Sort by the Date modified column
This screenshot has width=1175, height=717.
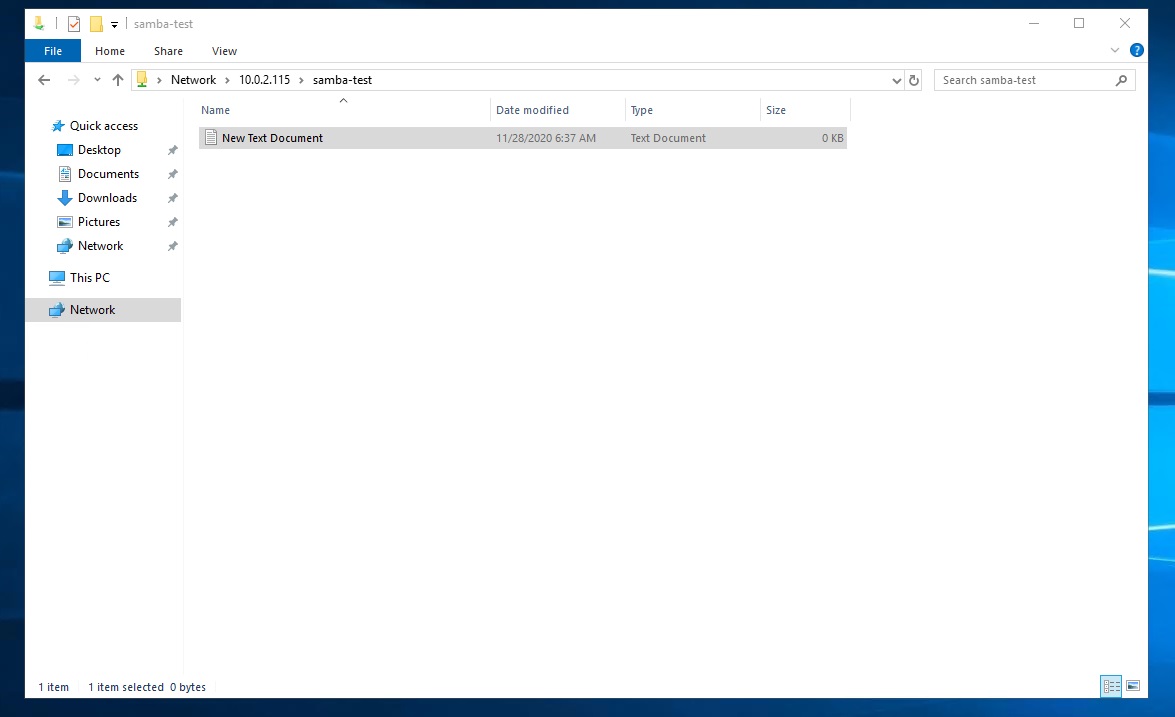[558, 110]
